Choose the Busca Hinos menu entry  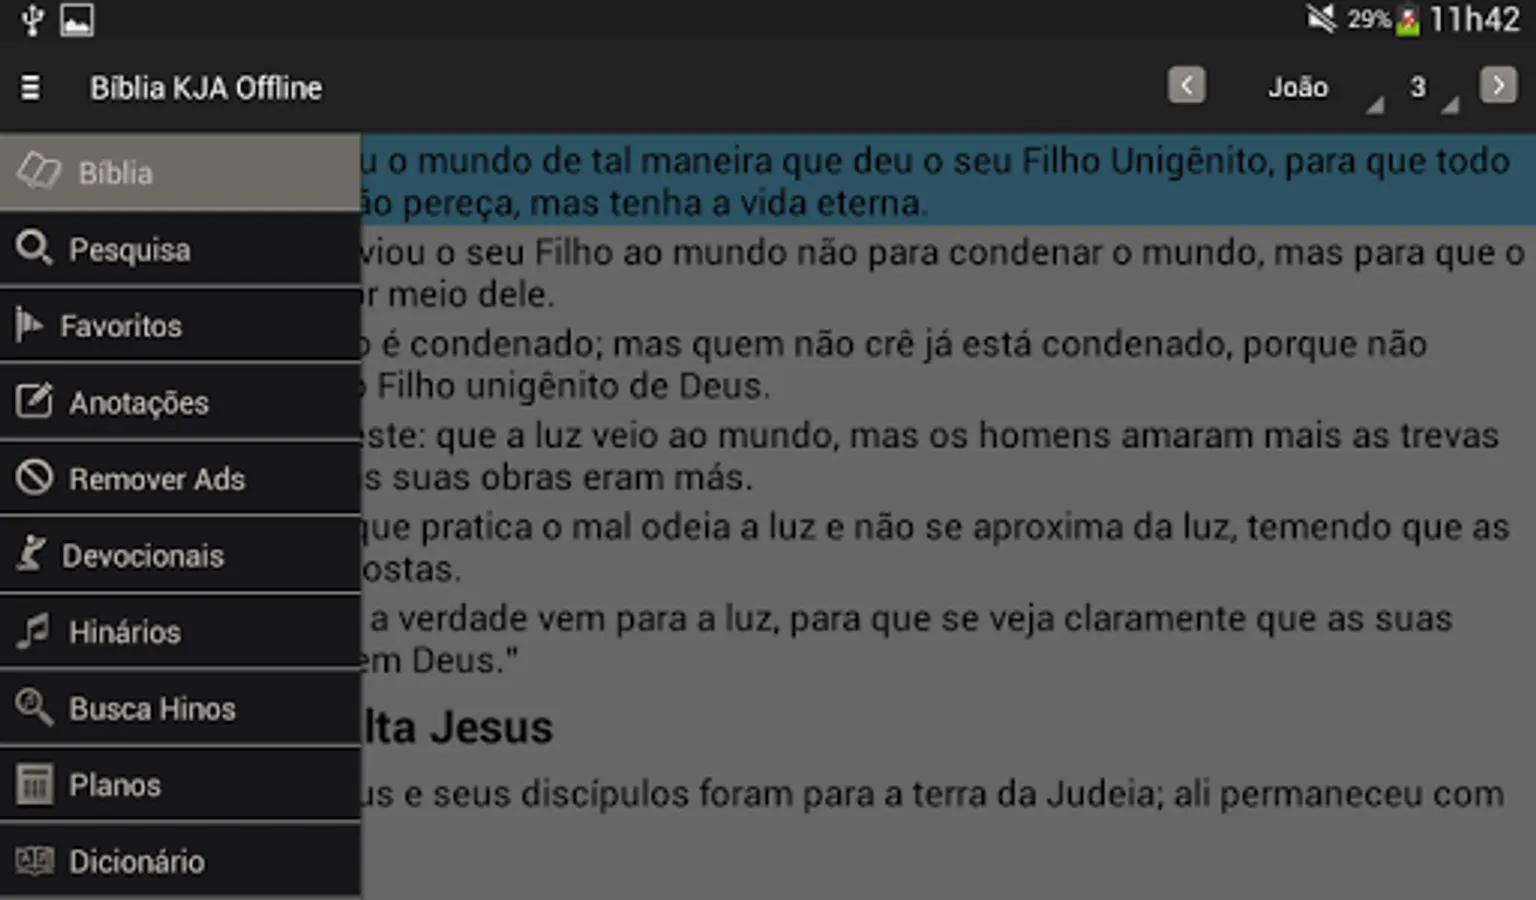click(x=180, y=708)
